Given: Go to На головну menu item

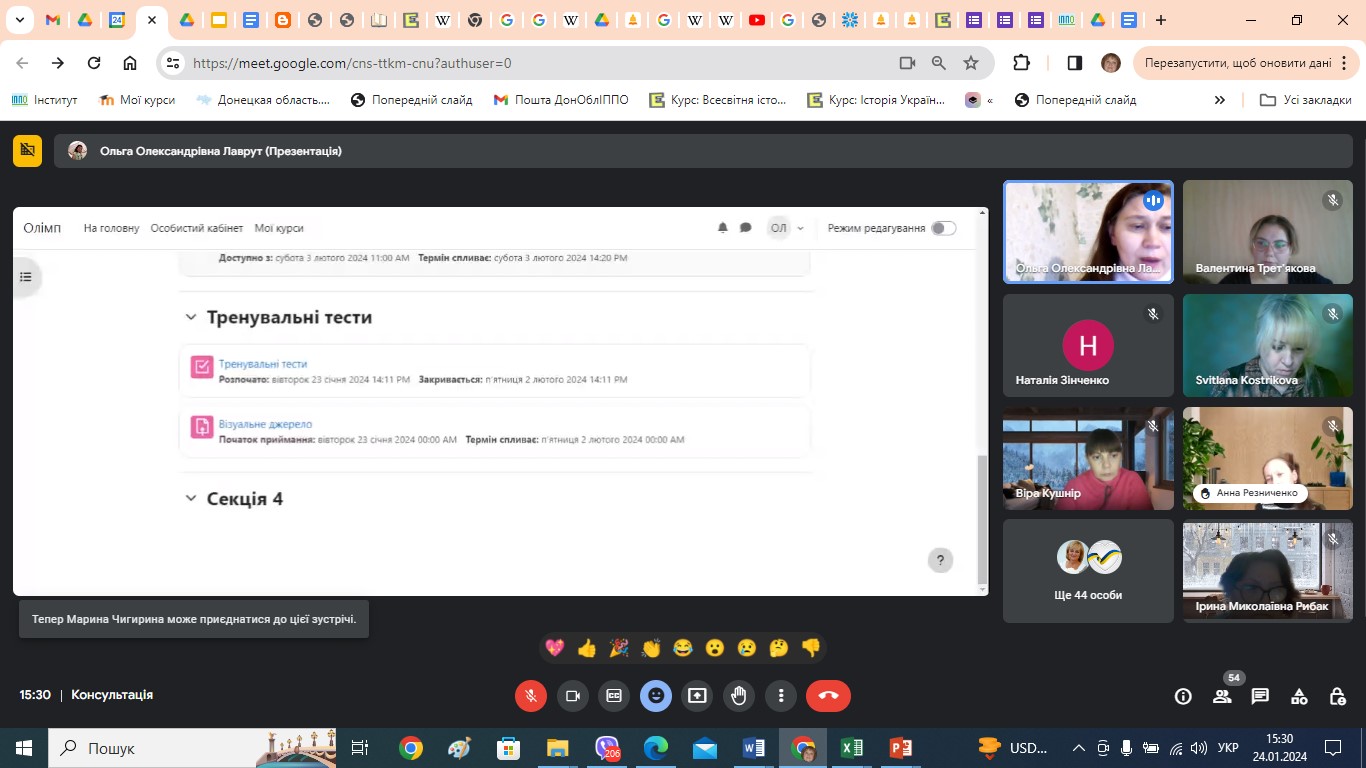Looking at the screenshot, I should click(111, 228).
